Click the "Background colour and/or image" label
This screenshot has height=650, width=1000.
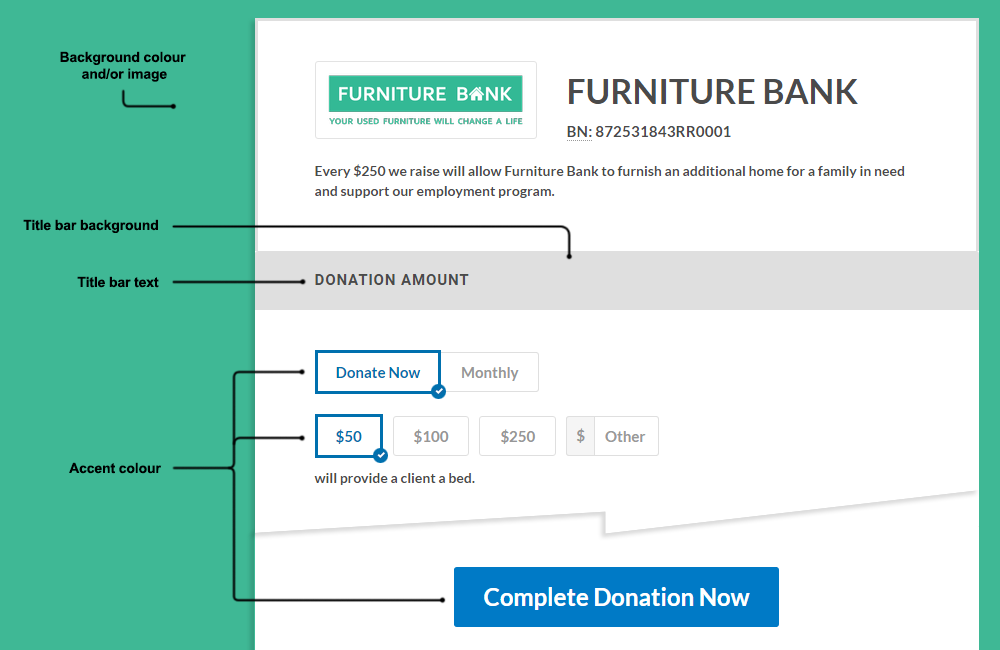[123, 66]
